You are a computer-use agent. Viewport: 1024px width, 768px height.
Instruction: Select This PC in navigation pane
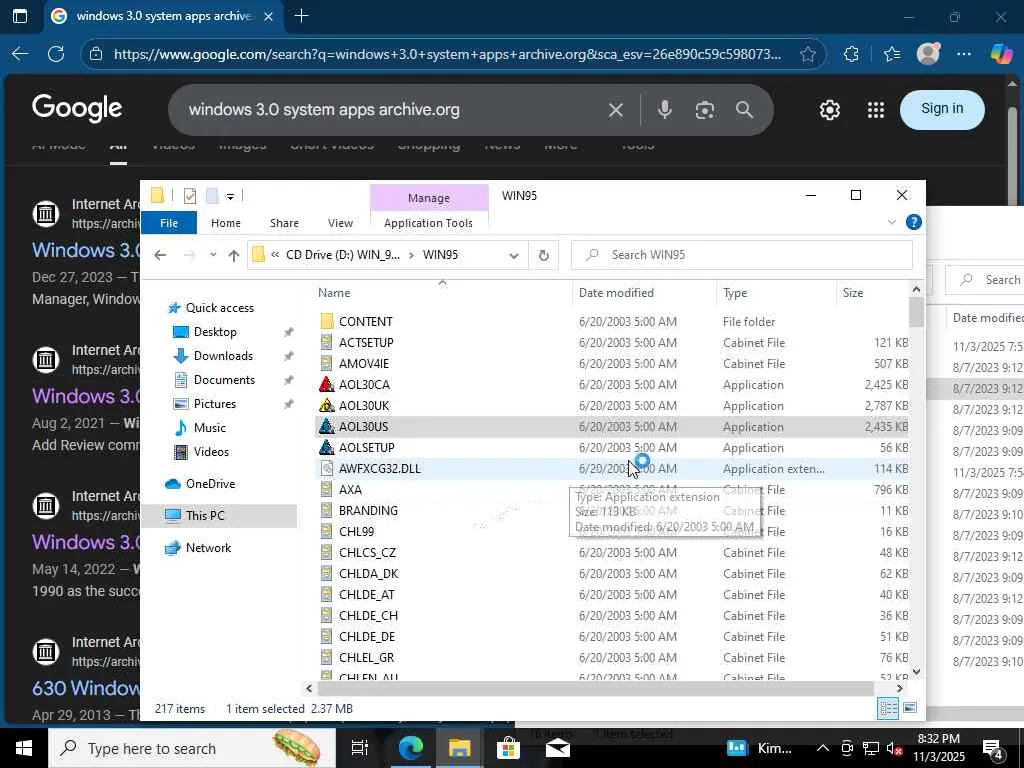click(204, 515)
